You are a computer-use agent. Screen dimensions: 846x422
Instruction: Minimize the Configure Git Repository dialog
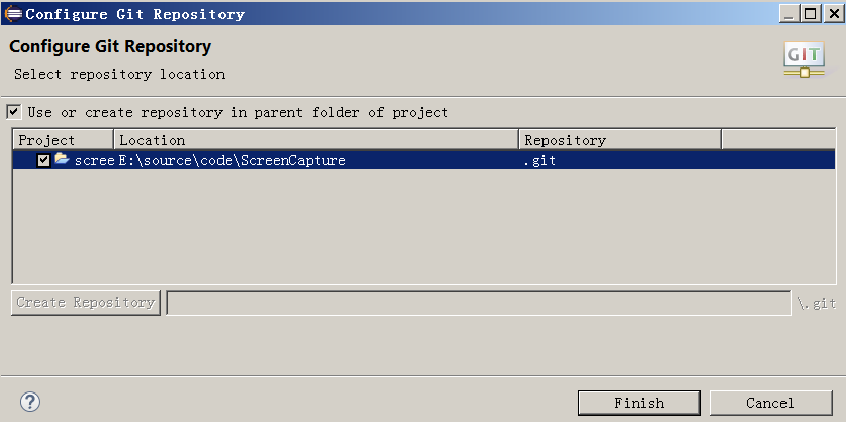click(x=789, y=13)
